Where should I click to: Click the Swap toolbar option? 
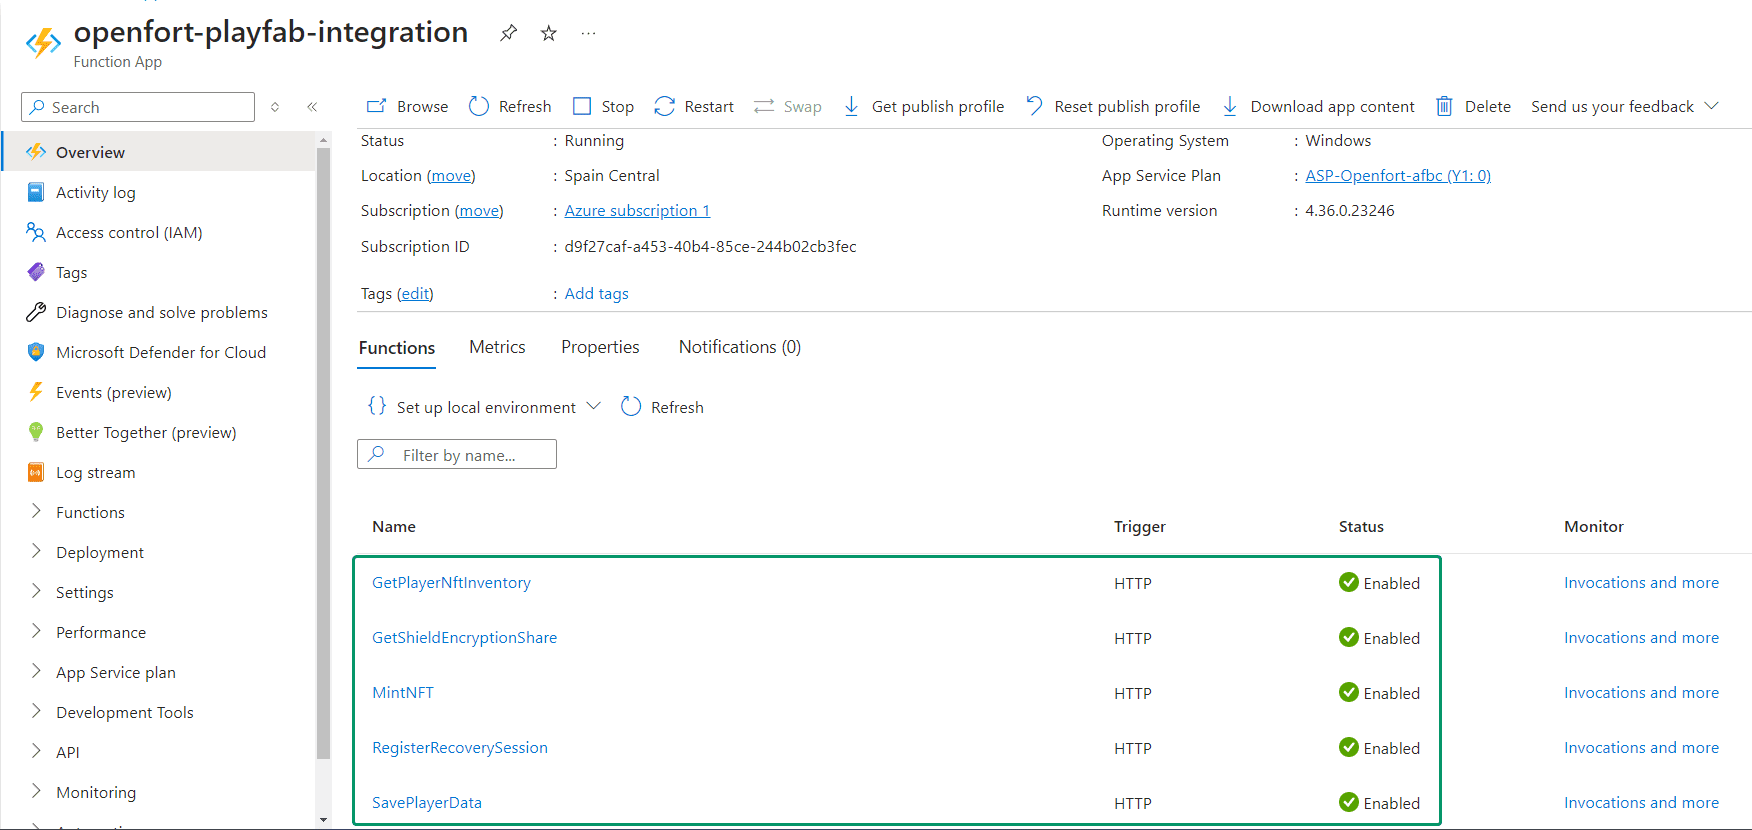(x=788, y=106)
